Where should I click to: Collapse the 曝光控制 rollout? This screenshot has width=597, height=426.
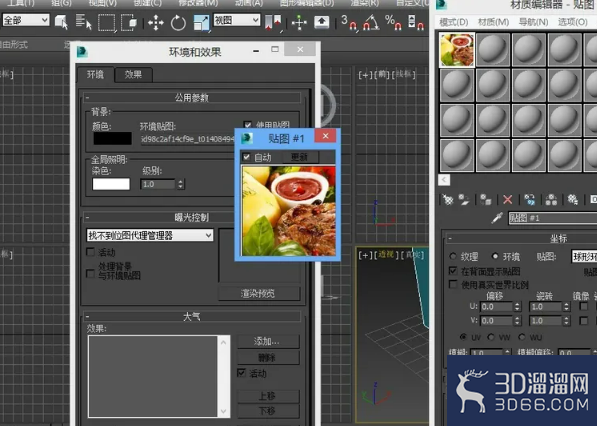192,217
